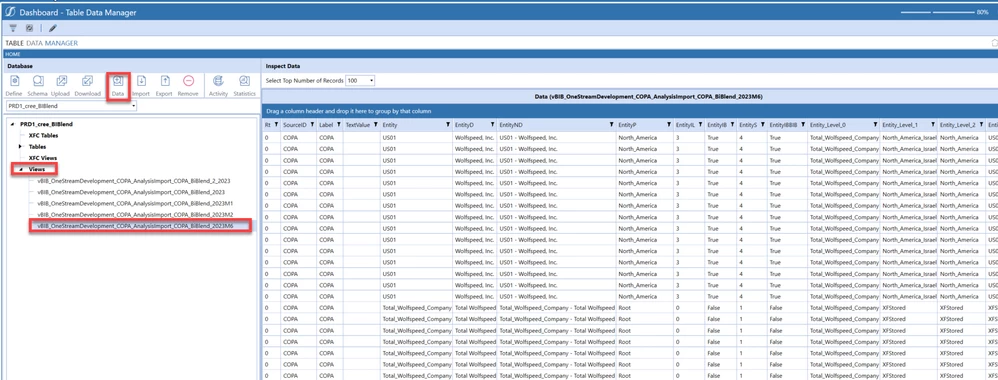Open filter on SourceID column
Screen dimensions: 998x380
click(x=312, y=125)
